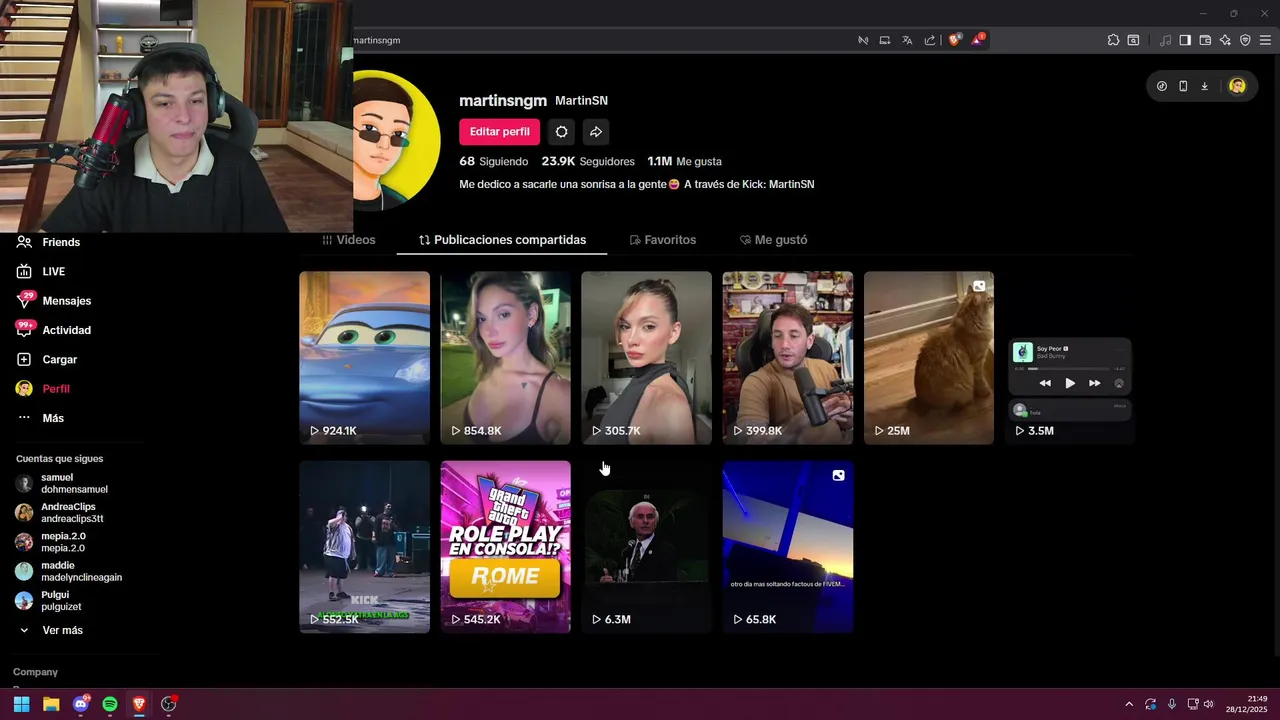Click the microphone tray icon
1280x720 pixels.
click(x=1172, y=704)
